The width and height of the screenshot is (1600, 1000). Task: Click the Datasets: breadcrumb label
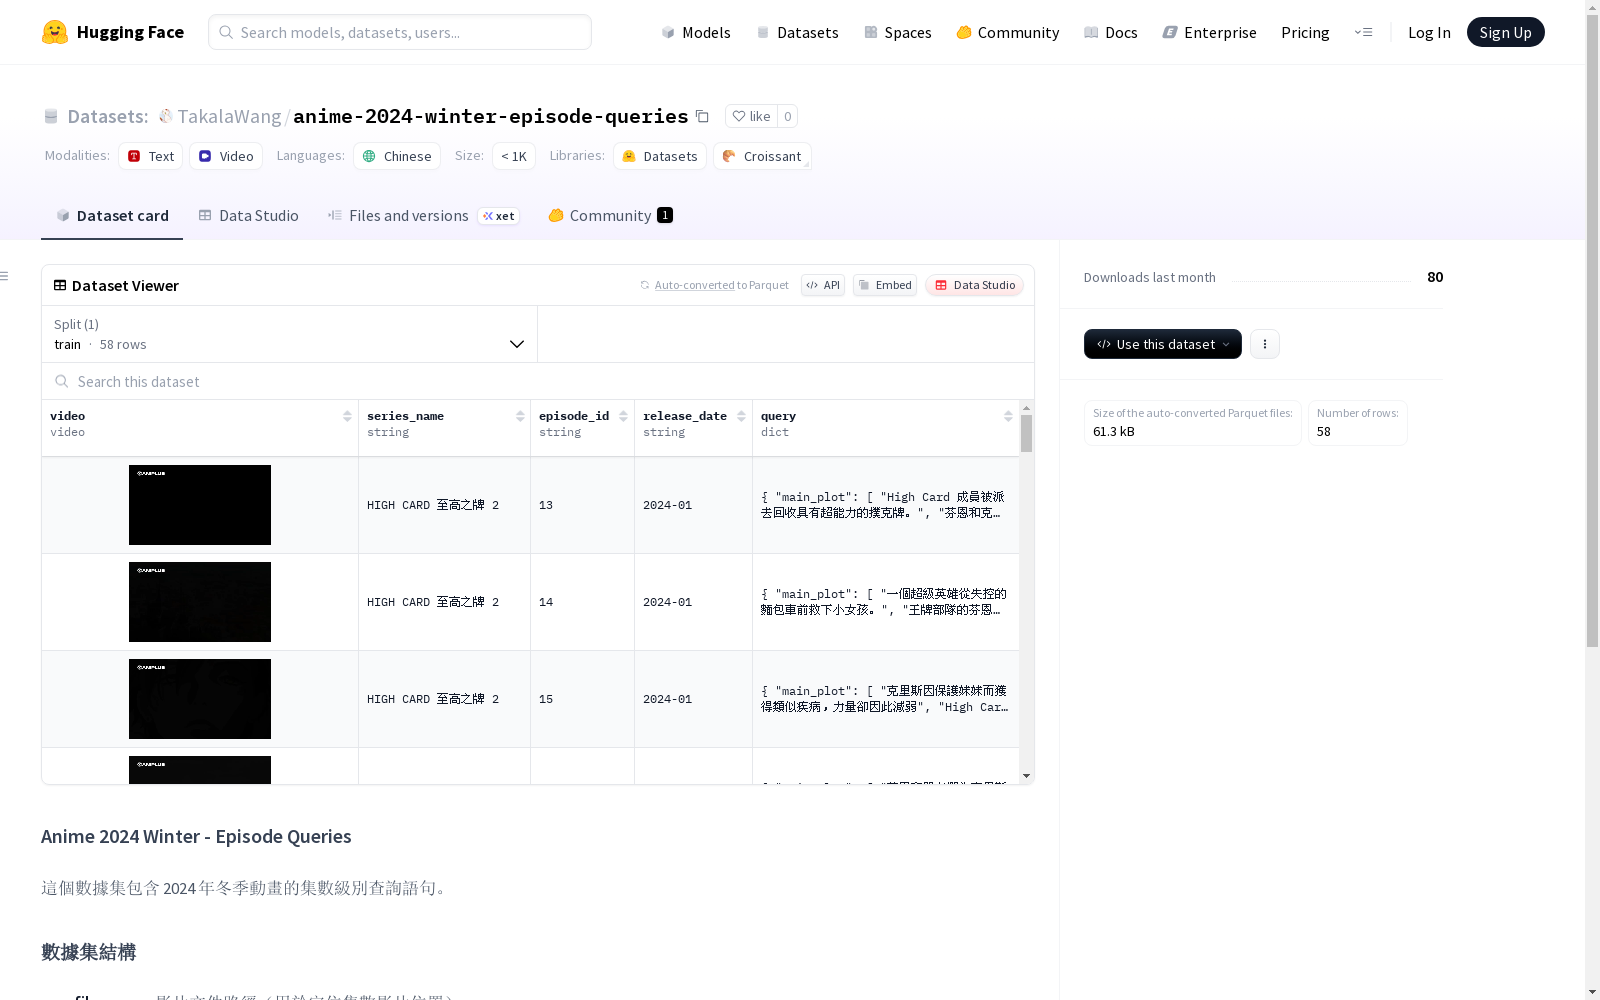[108, 116]
